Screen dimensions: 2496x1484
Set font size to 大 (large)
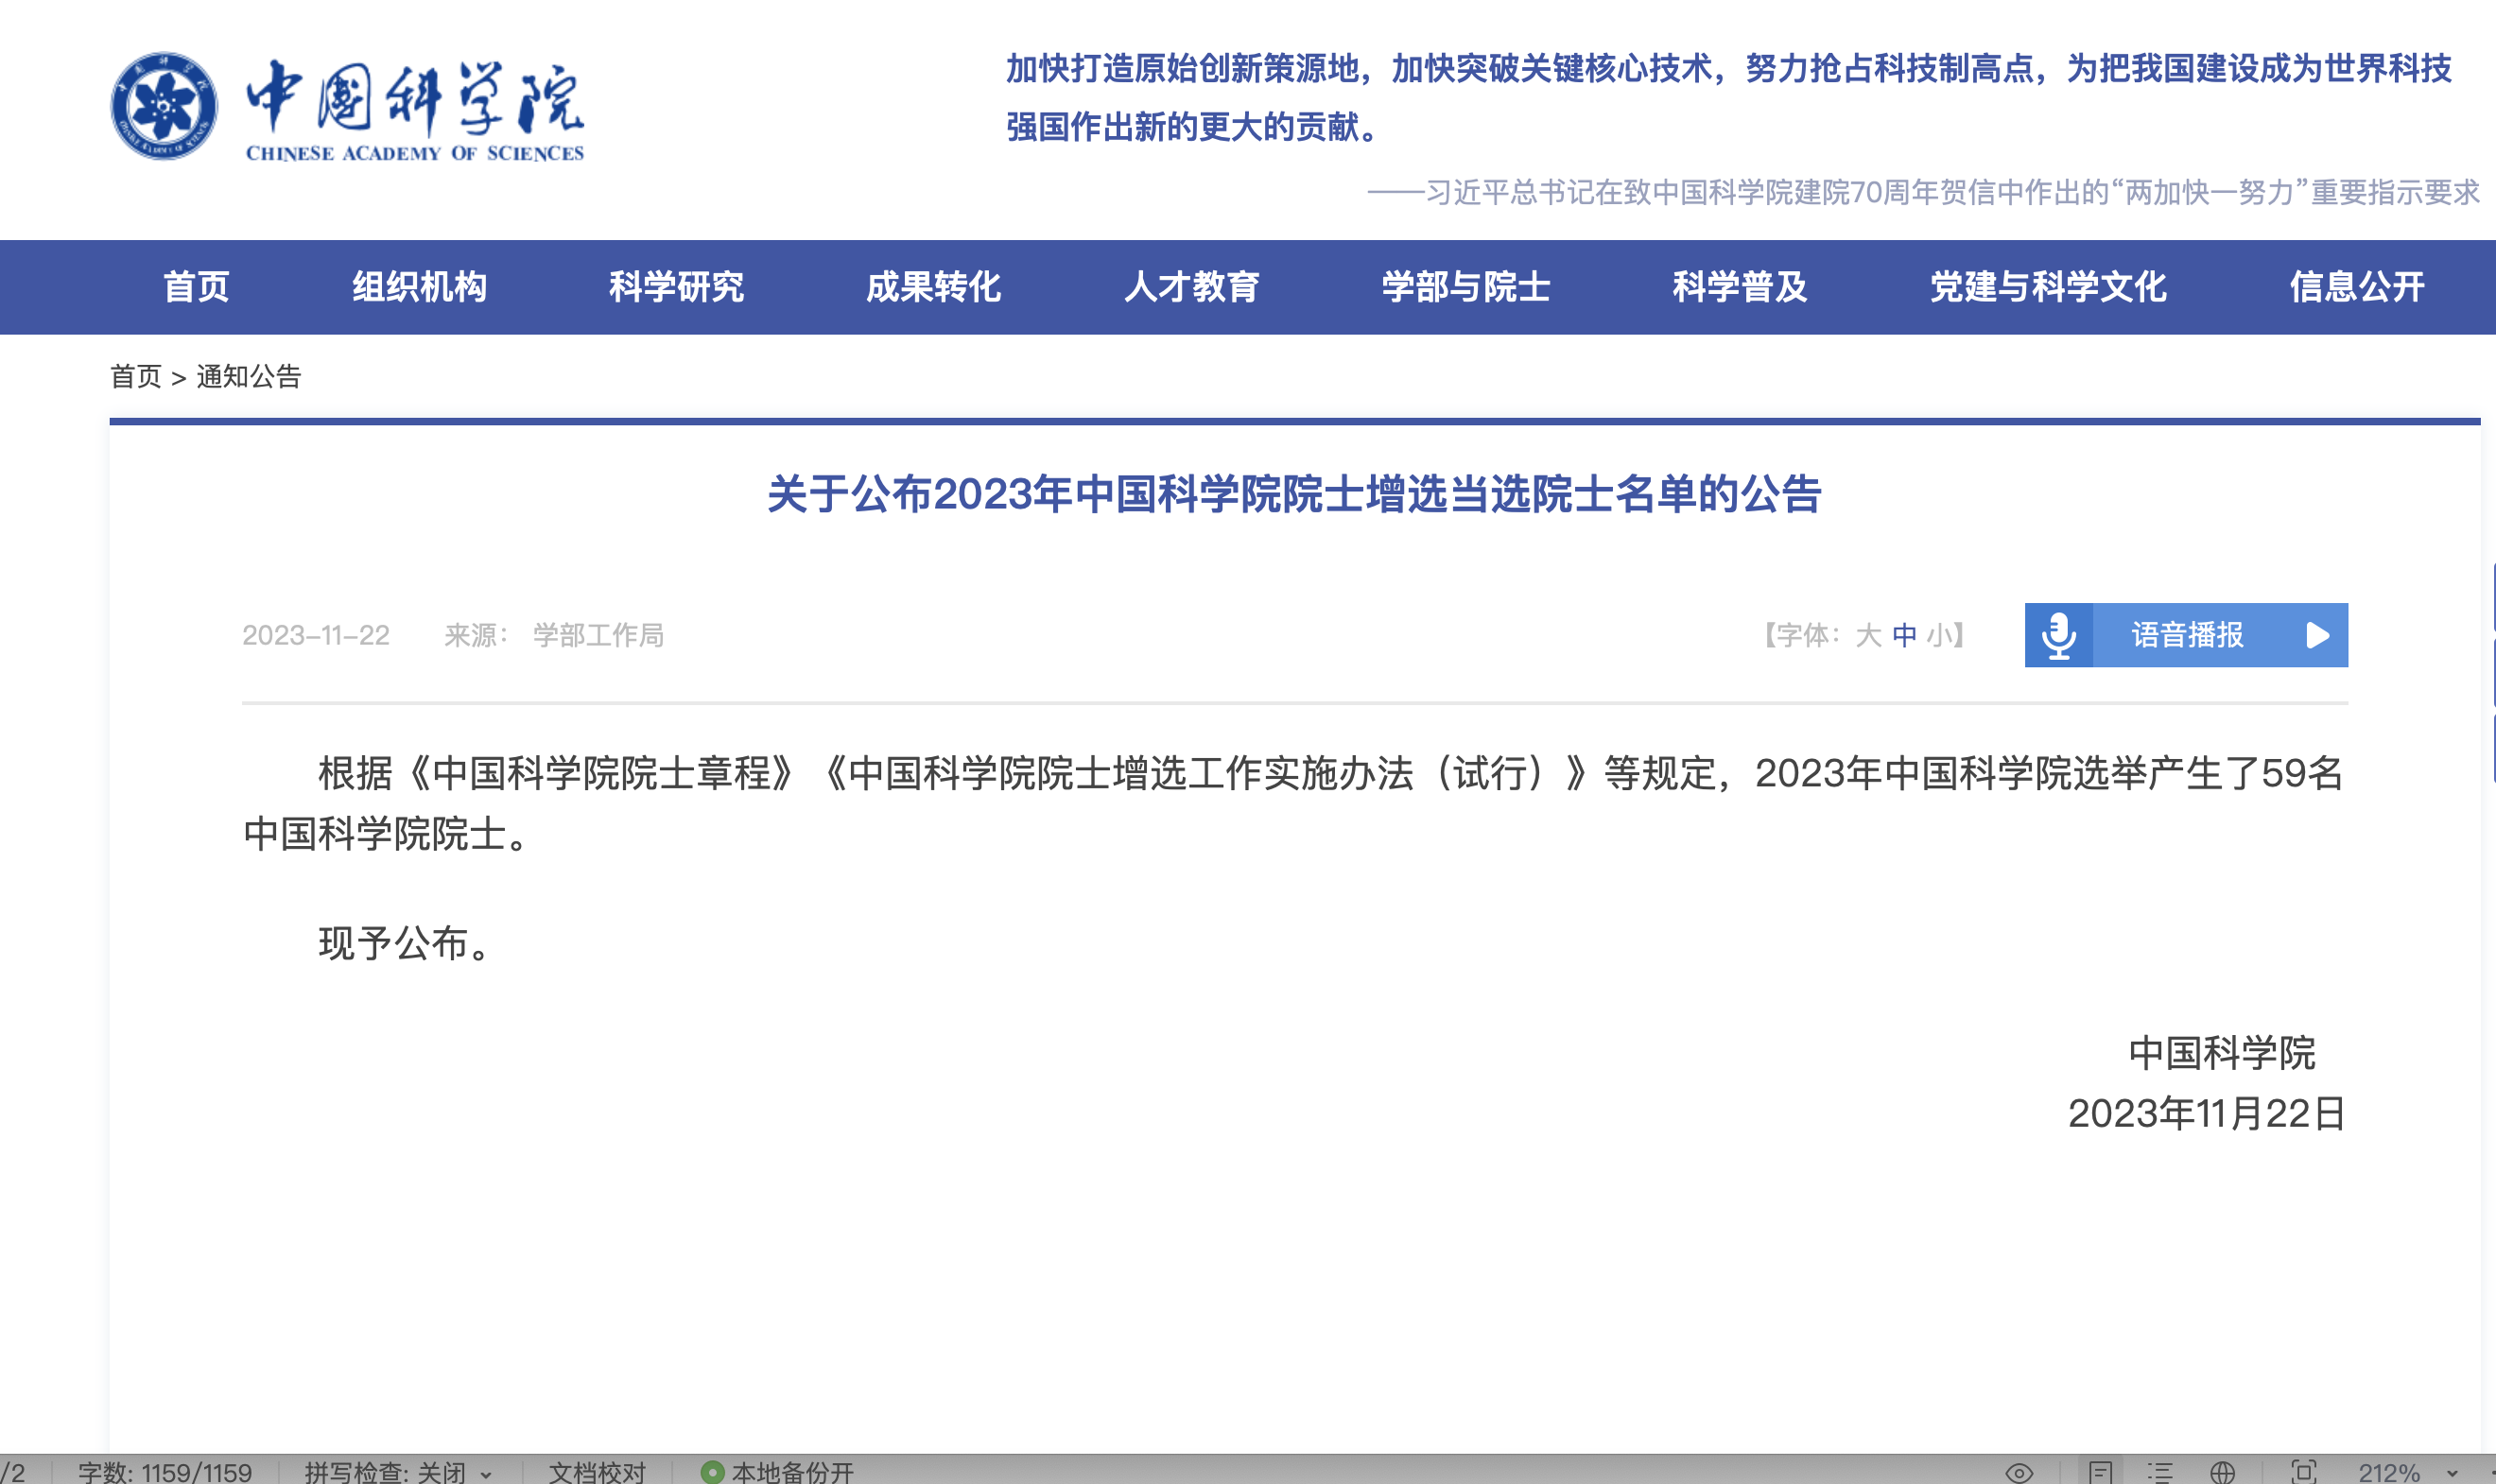click(x=1868, y=635)
